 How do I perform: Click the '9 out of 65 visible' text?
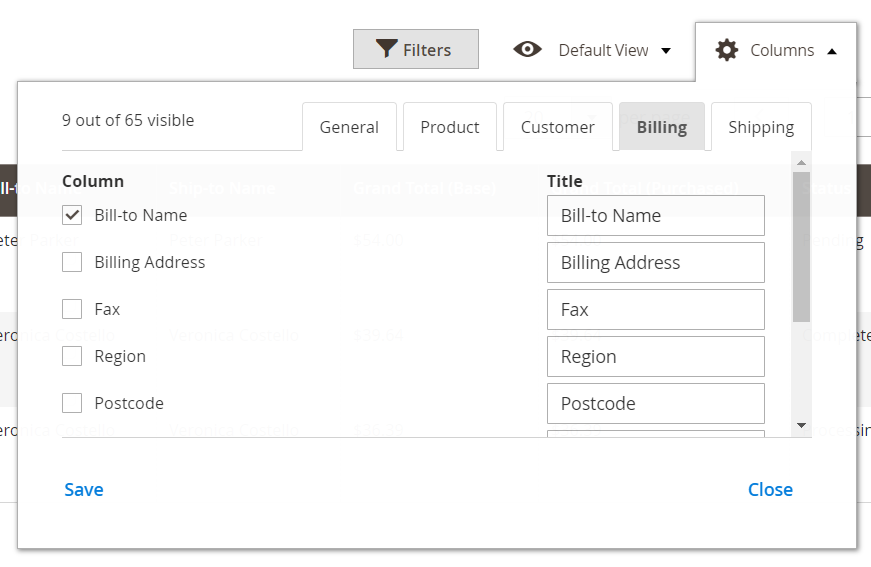click(128, 120)
